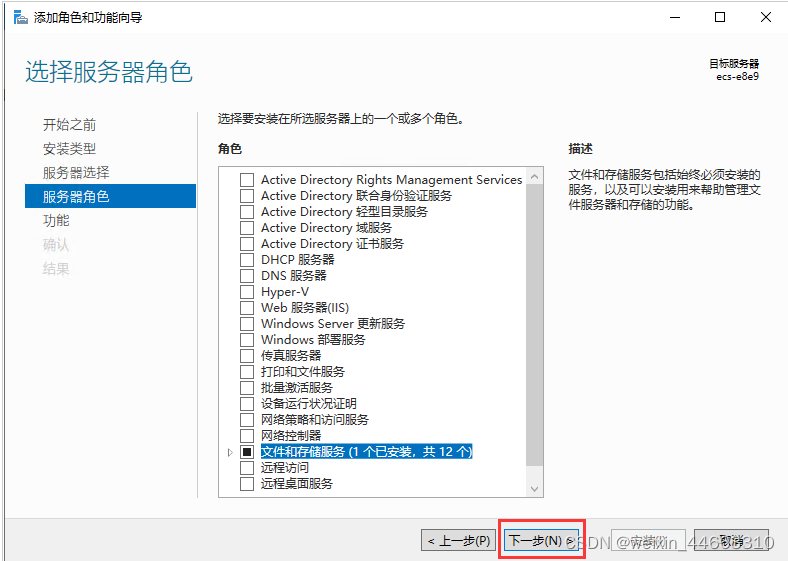The width and height of the screenshot is (788, 561).
Task: Check the 远程访问 role checkbox
Action: [247, 468]
